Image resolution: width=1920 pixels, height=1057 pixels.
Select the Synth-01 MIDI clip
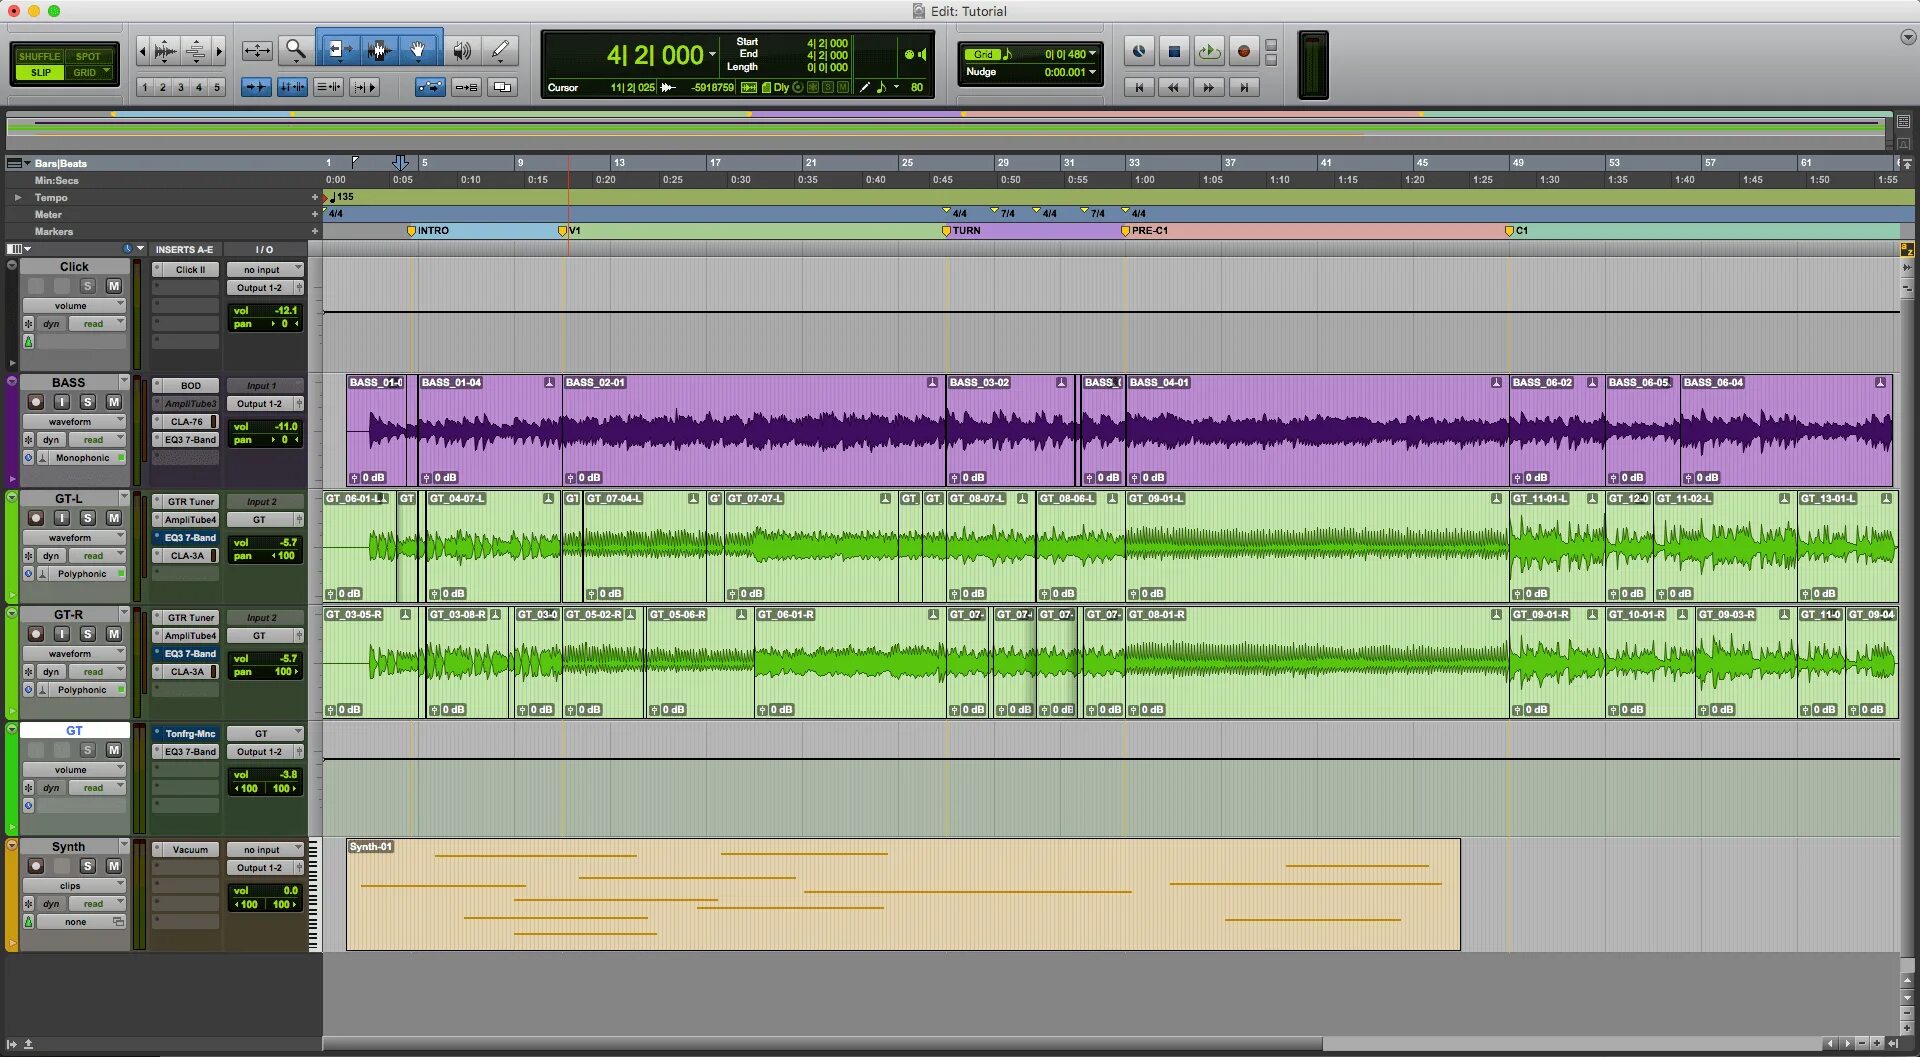pyautogui.click(x=903, y=894)
